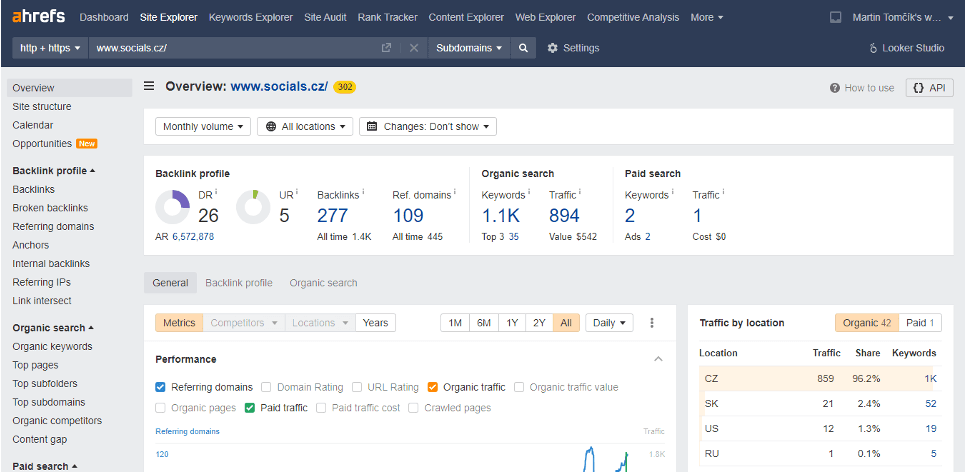The image size is (966, 472).
Task: Open Opportunities with New badge
Action: pos(54,144)
